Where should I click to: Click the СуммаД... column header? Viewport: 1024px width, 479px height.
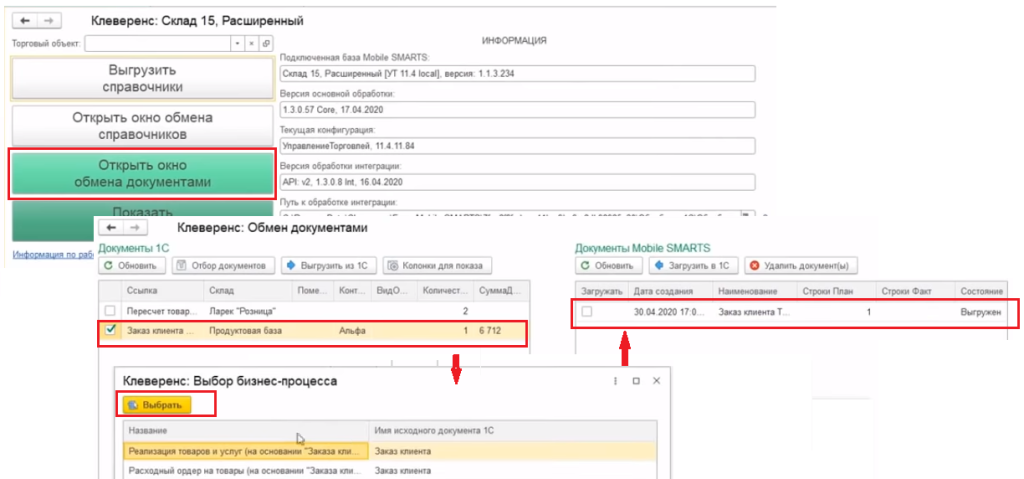[502, 289]
